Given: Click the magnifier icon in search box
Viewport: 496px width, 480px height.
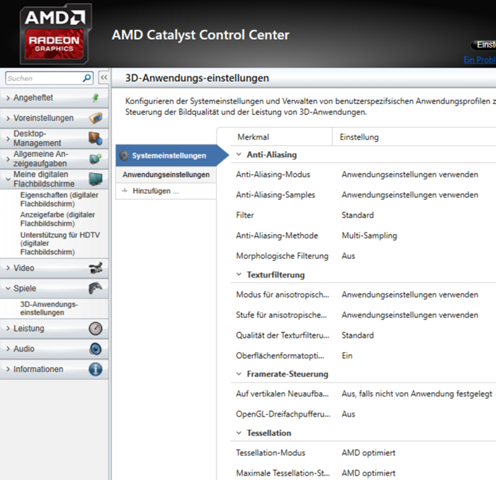Looking at the screenshot, I should tap(87, 78).
